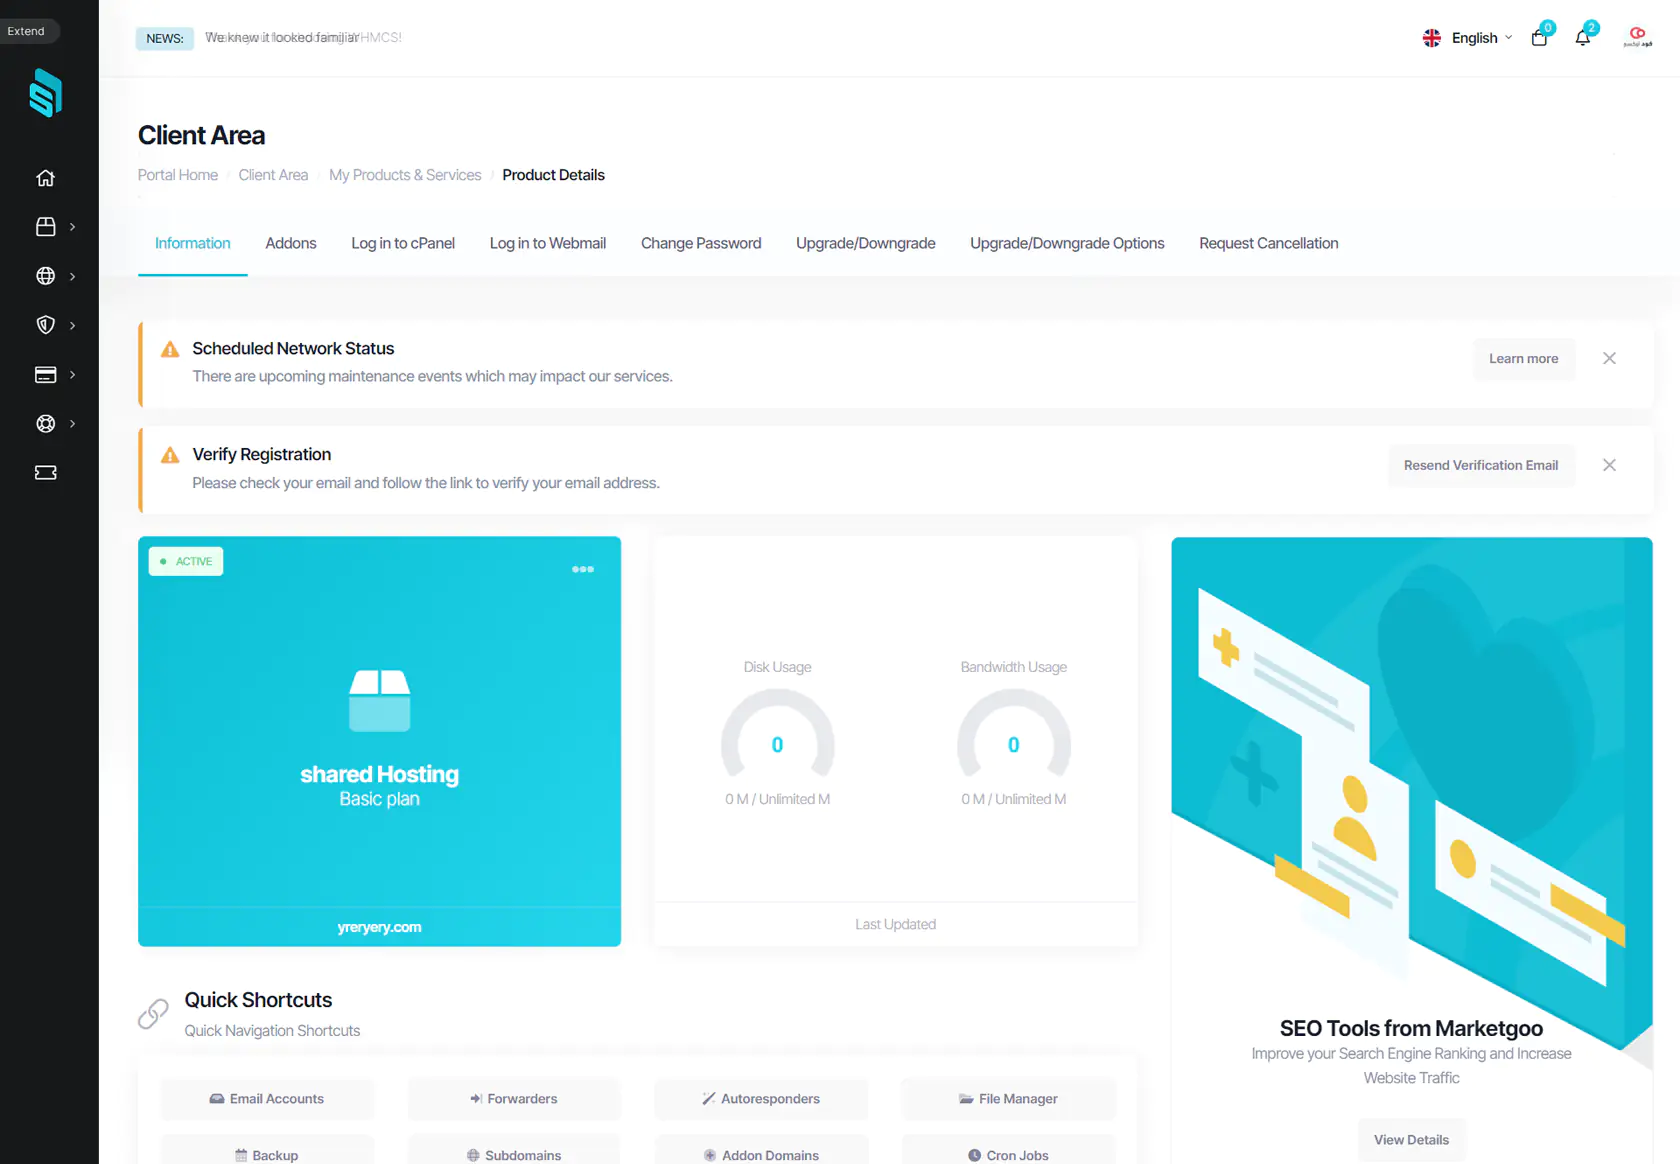Open the Forwarders shortcut
Image resolution: width=1680 pixels, height=1164 pixels.
514,1099
